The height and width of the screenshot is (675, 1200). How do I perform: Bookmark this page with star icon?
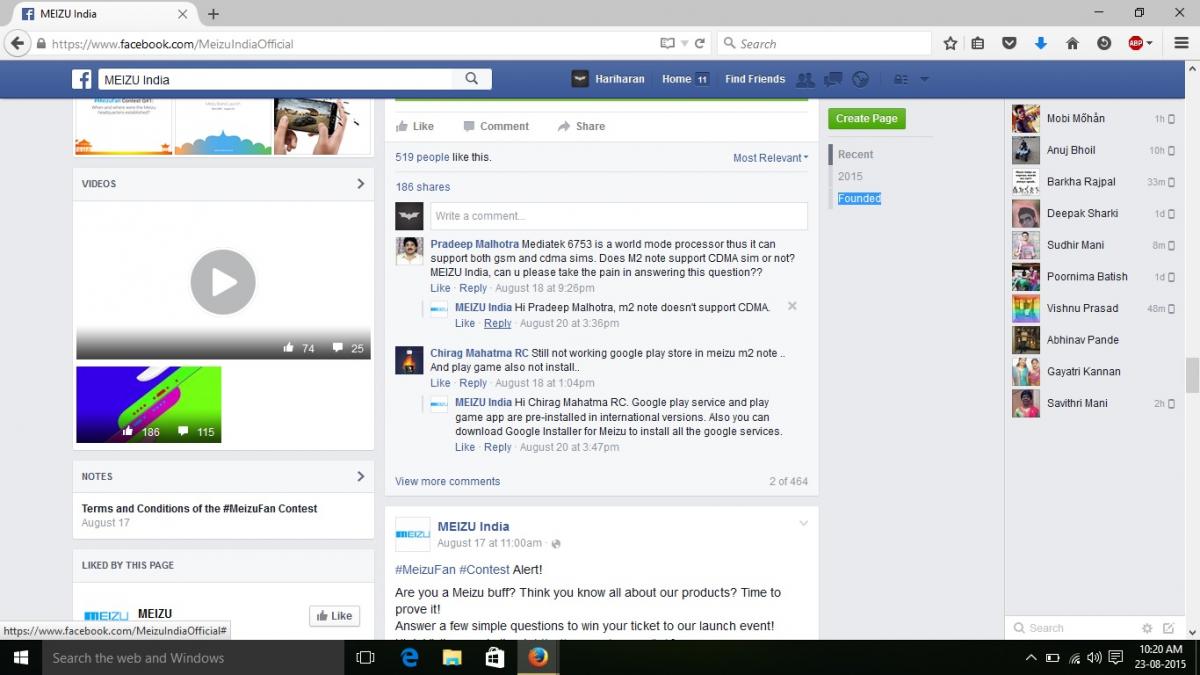click(950, 44)
